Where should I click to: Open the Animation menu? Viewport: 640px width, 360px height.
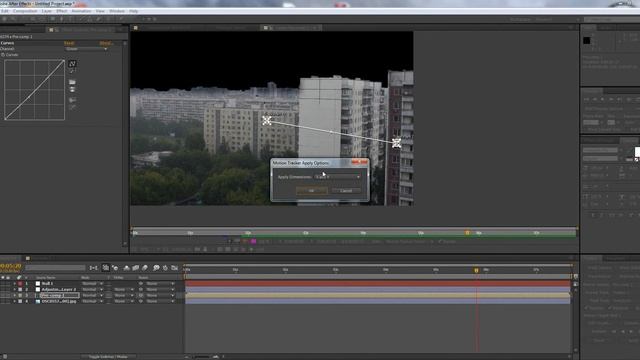point(82,11)
